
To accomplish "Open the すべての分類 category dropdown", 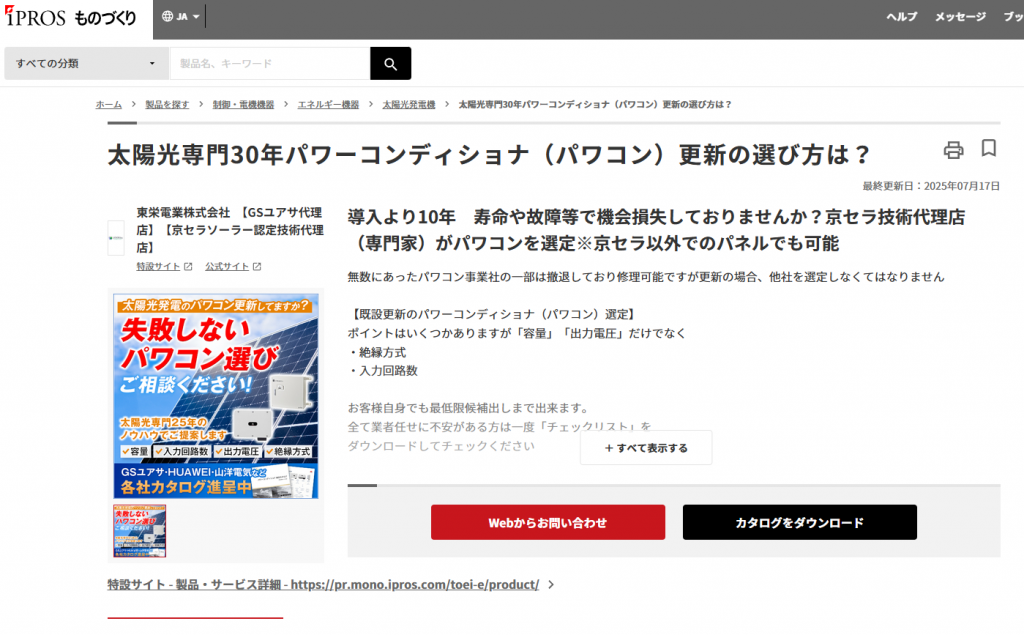I will point(86,63).
